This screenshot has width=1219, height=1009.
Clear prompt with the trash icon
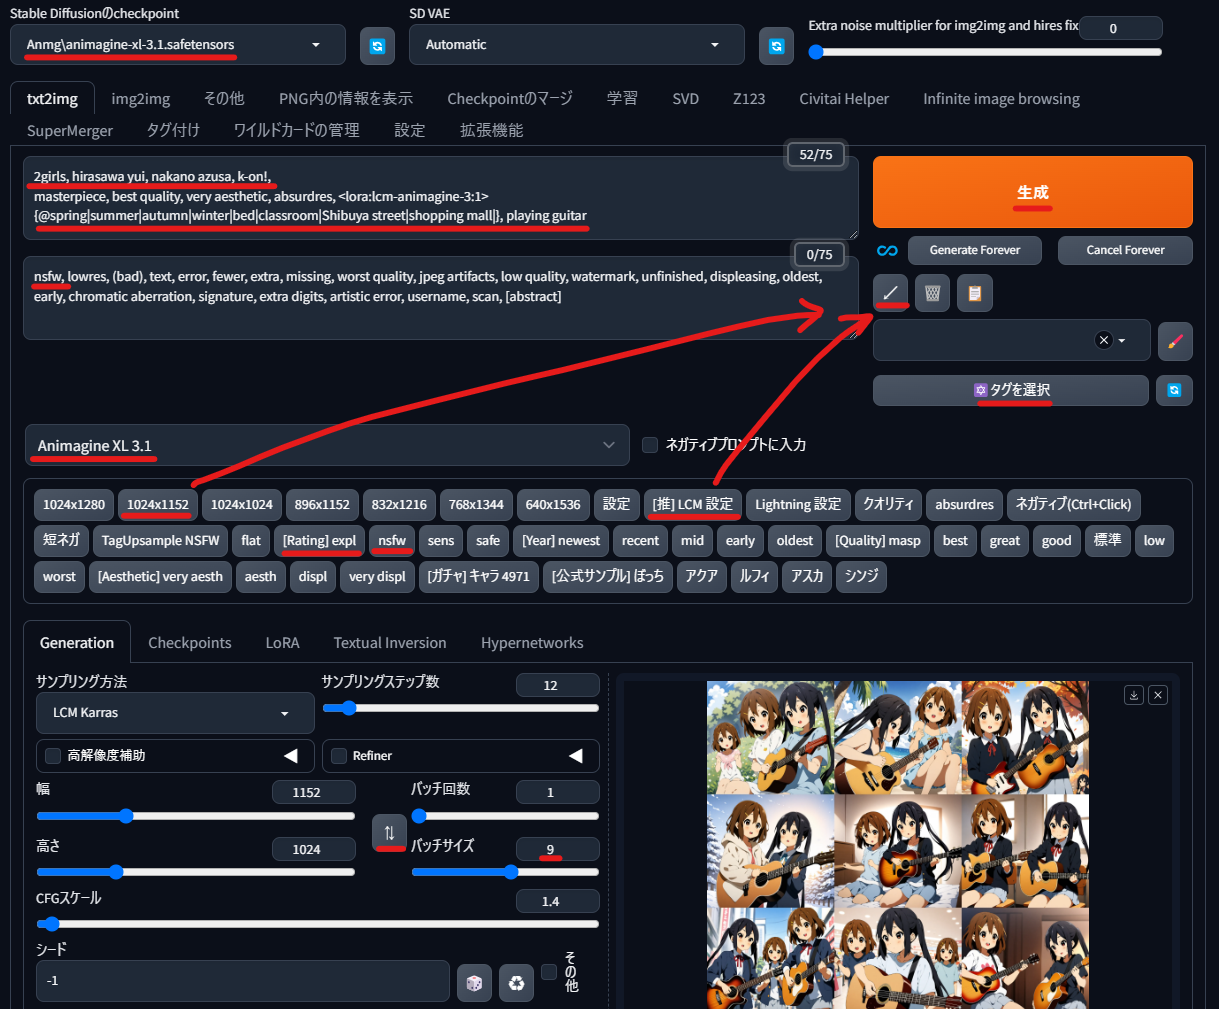pos(932,293)
